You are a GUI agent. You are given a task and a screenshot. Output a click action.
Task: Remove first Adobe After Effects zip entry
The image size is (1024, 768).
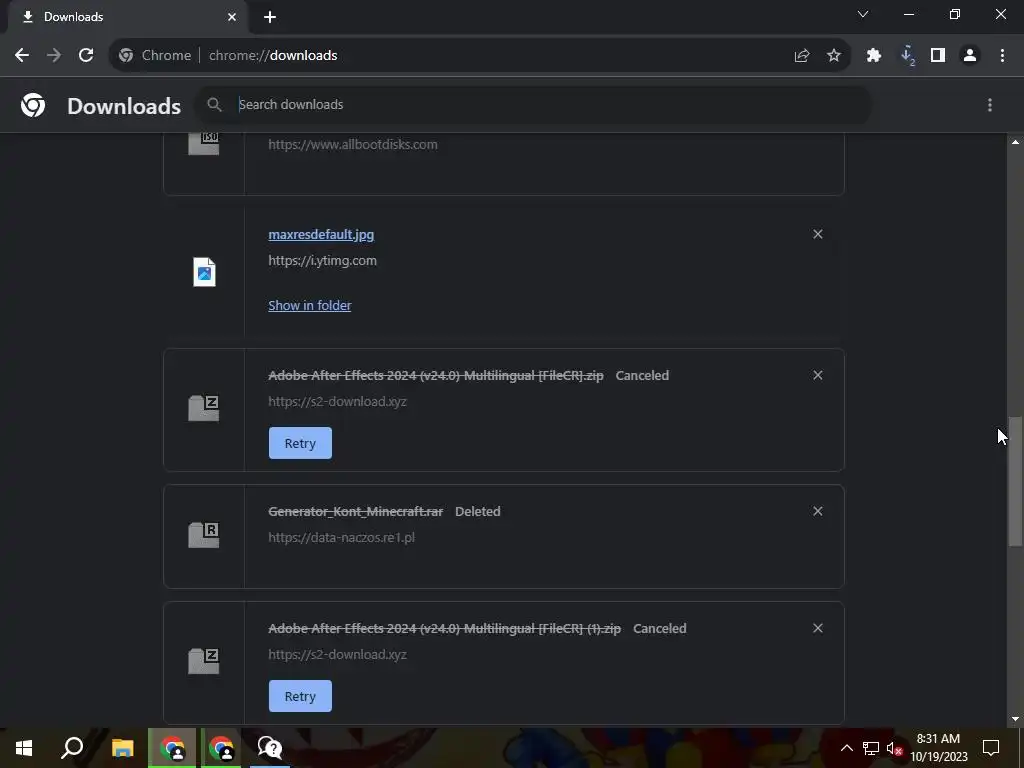point(818,376)
